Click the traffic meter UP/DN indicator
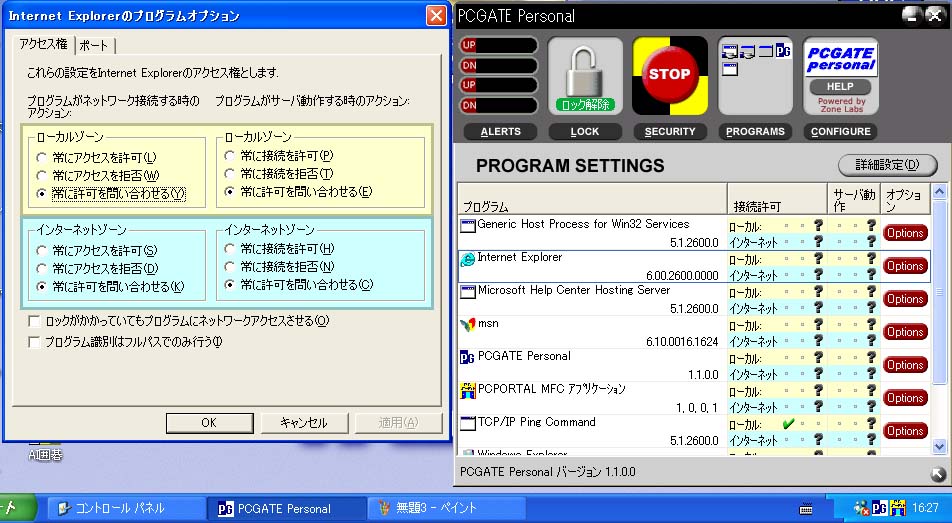952x523 pixels. pyautogui.click(x=498, y=75)
